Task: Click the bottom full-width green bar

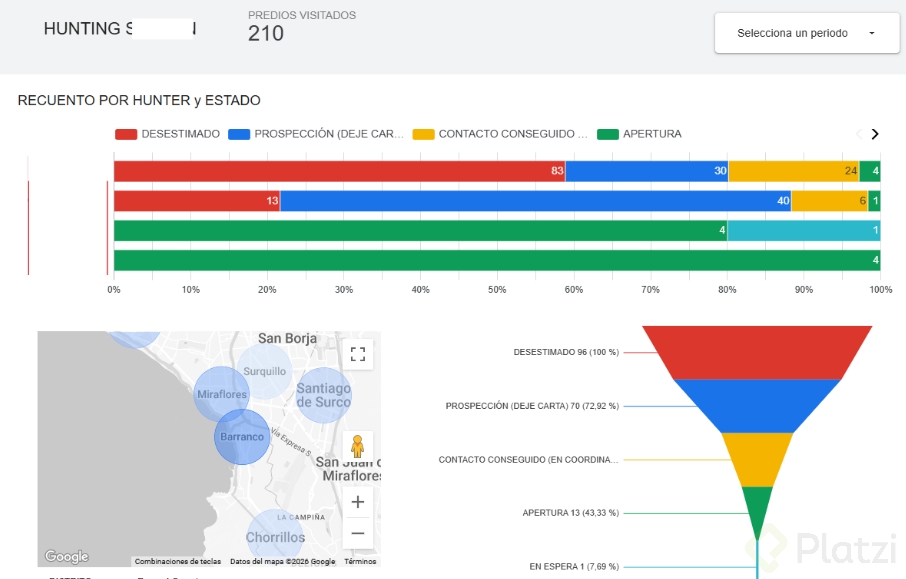Action: tap(497, 261)
